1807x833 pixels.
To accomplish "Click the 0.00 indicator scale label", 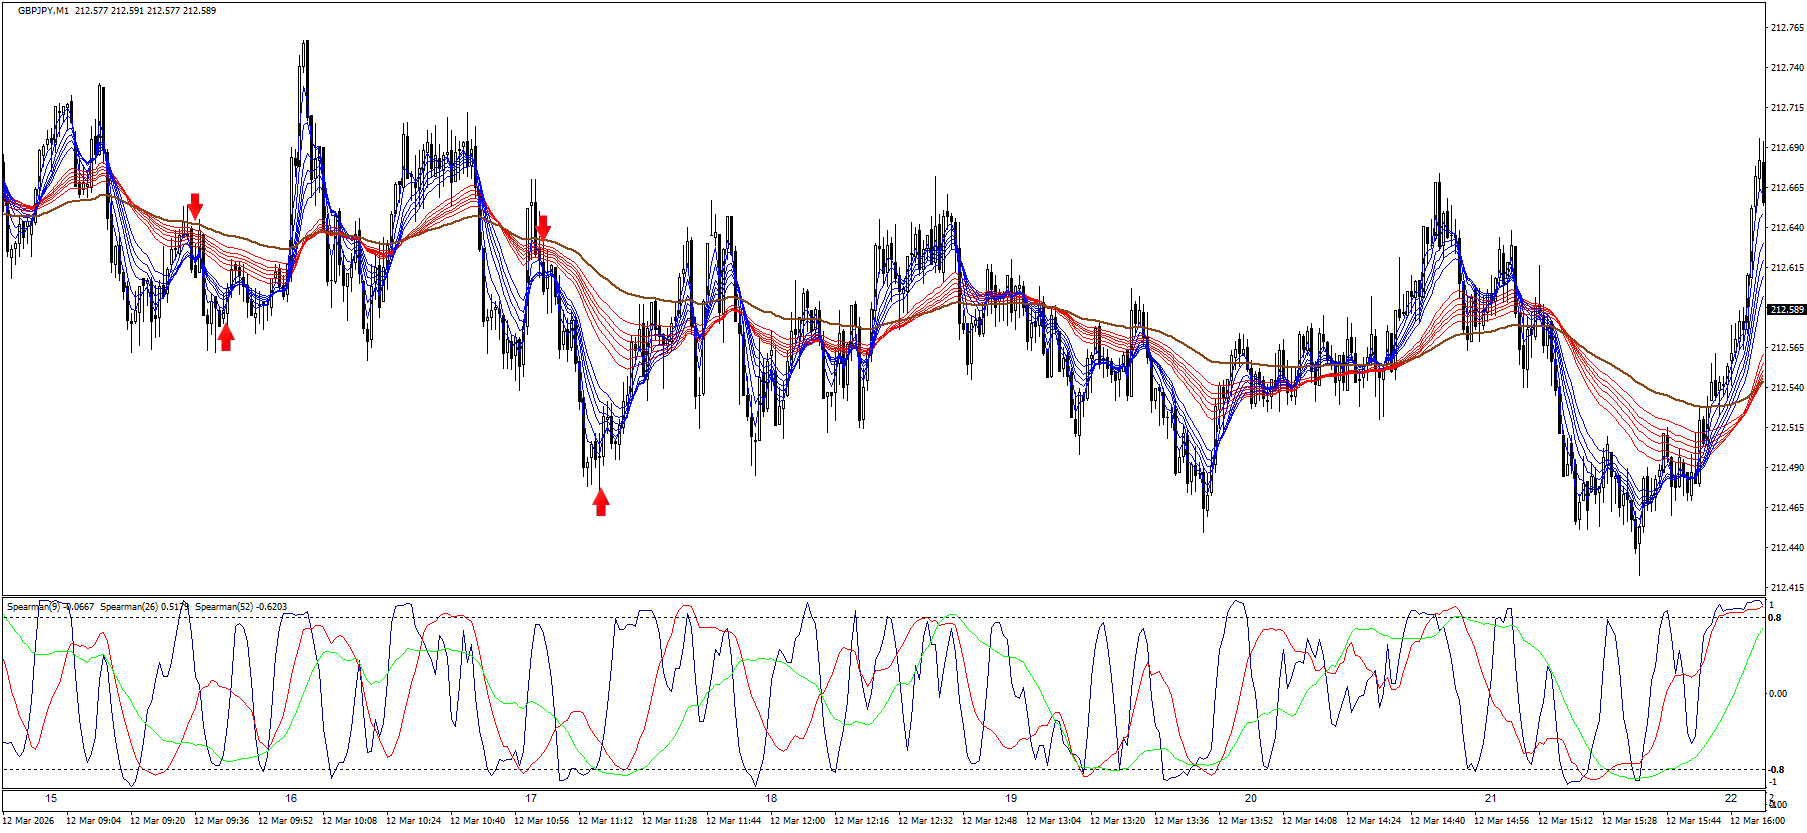I will click(x=1778, y=694).
